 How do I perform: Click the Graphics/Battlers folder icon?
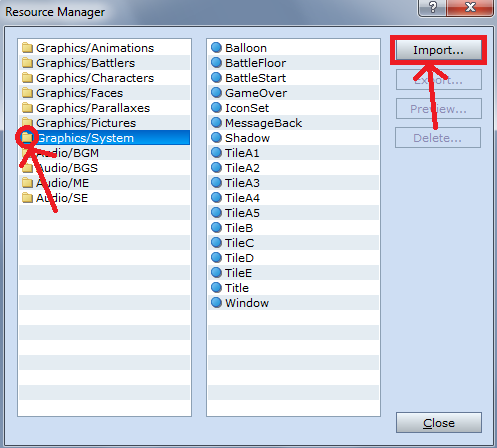(27, 63)
